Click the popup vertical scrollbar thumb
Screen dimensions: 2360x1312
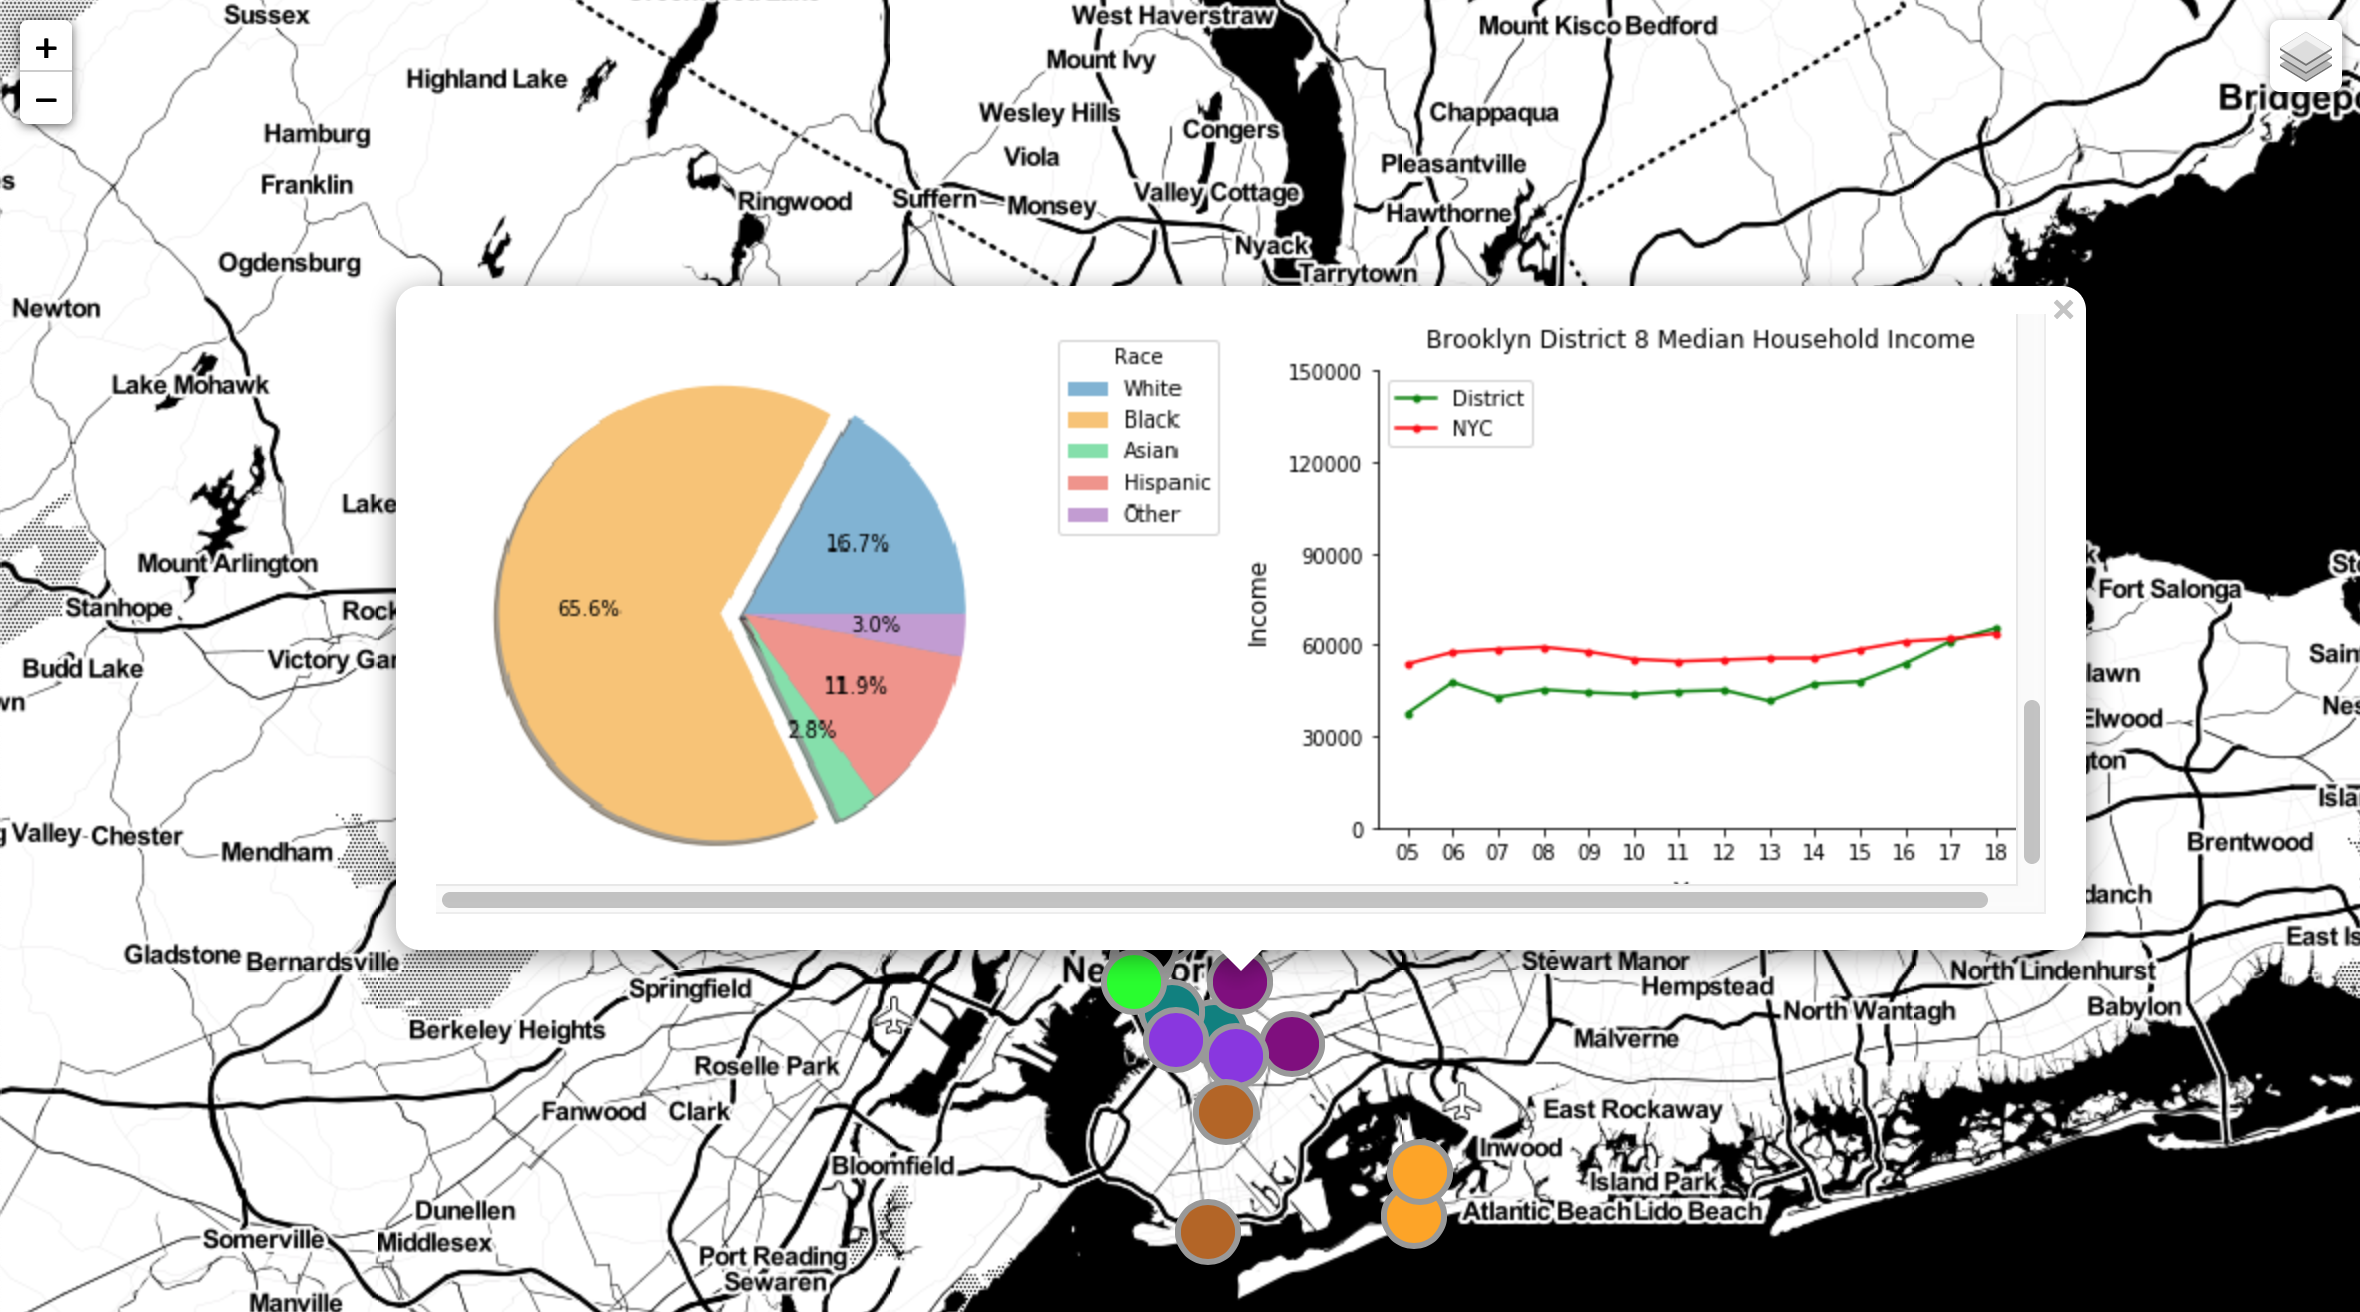click(x=2031, y=781)
